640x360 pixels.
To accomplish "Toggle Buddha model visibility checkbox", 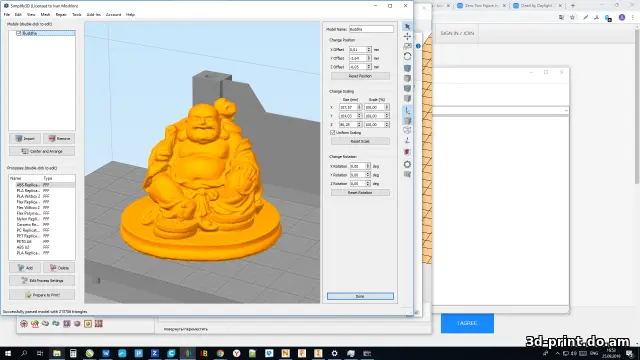I will [x=18, y=33].
